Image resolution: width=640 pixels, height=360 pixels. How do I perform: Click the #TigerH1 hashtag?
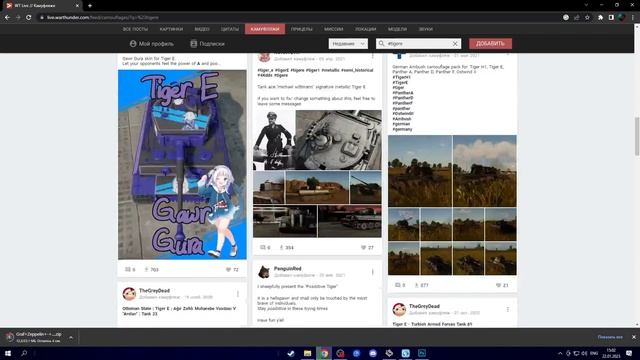[x=402, y=77]
